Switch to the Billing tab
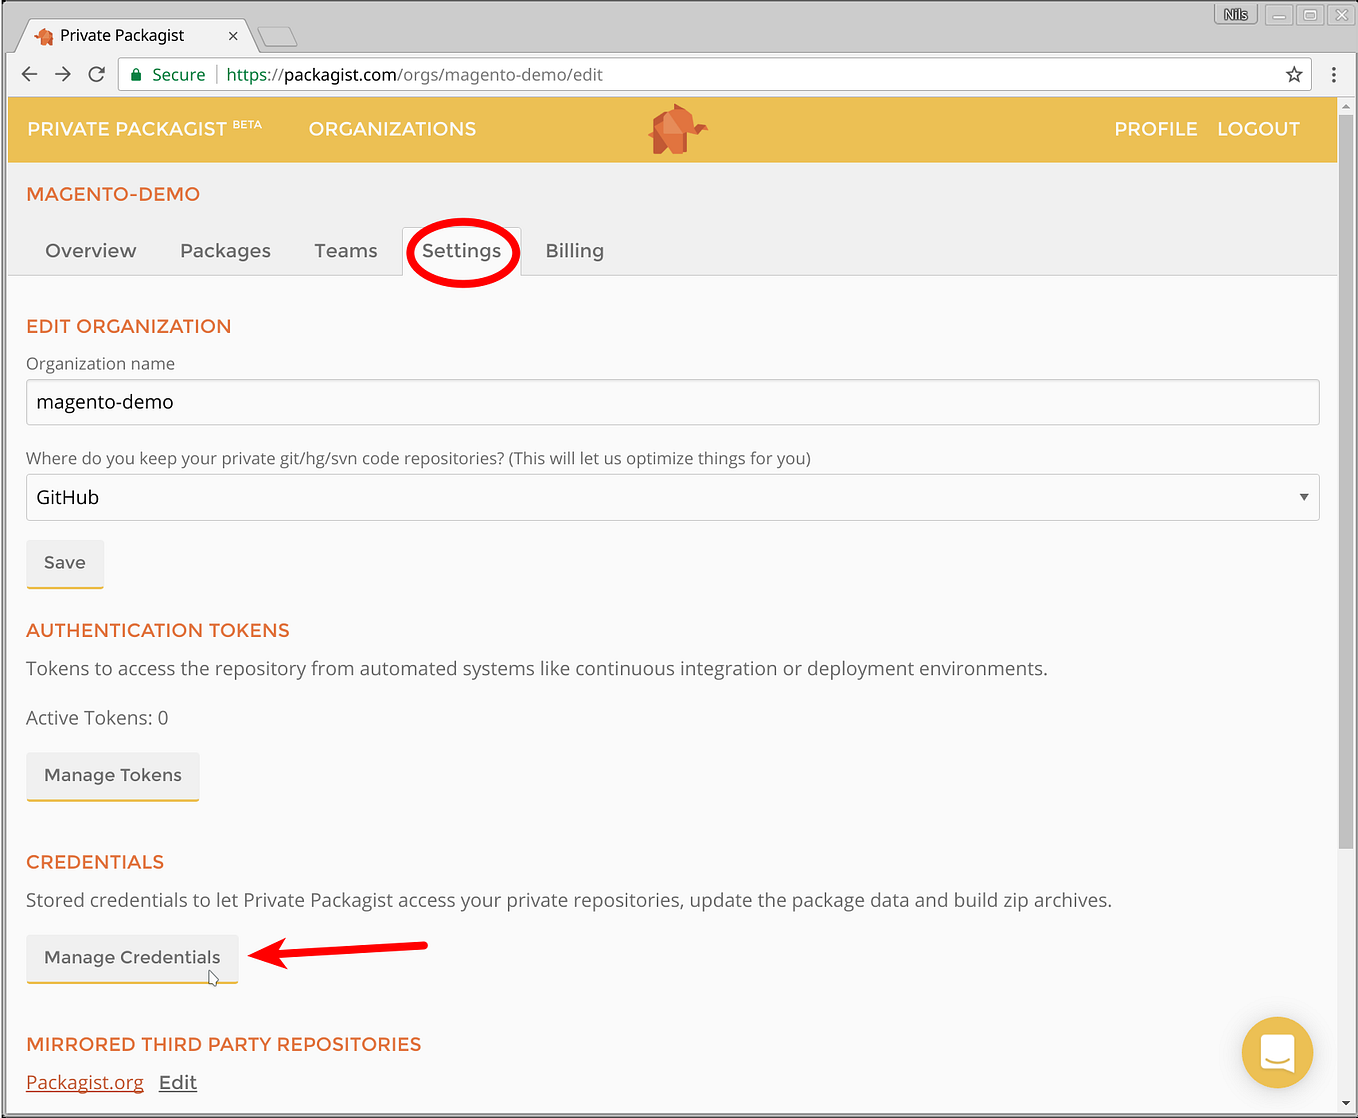1358x1118 pixels. pyautogui.click(x=574, y=251)
